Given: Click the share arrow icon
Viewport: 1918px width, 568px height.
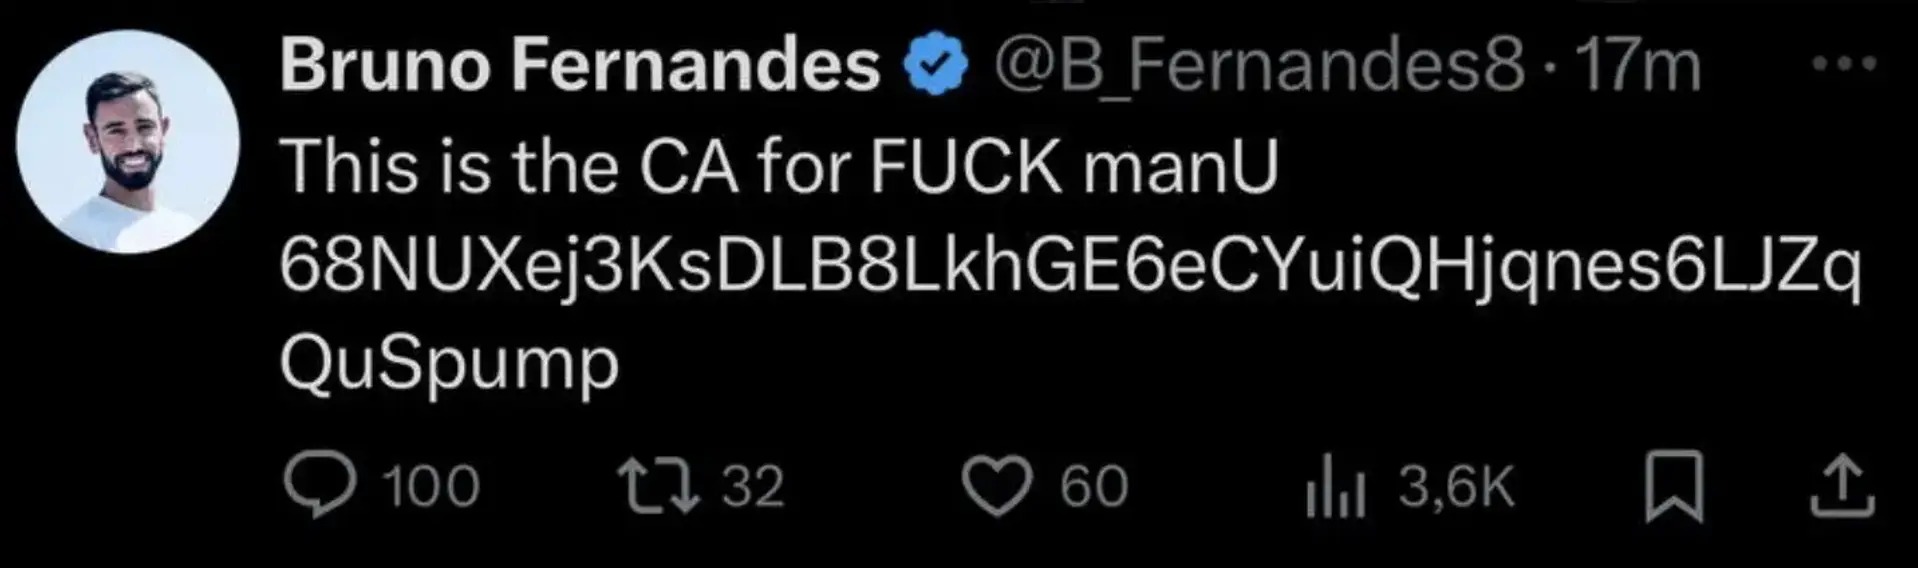Looking at the screenshot, I should pos(1842,486).
